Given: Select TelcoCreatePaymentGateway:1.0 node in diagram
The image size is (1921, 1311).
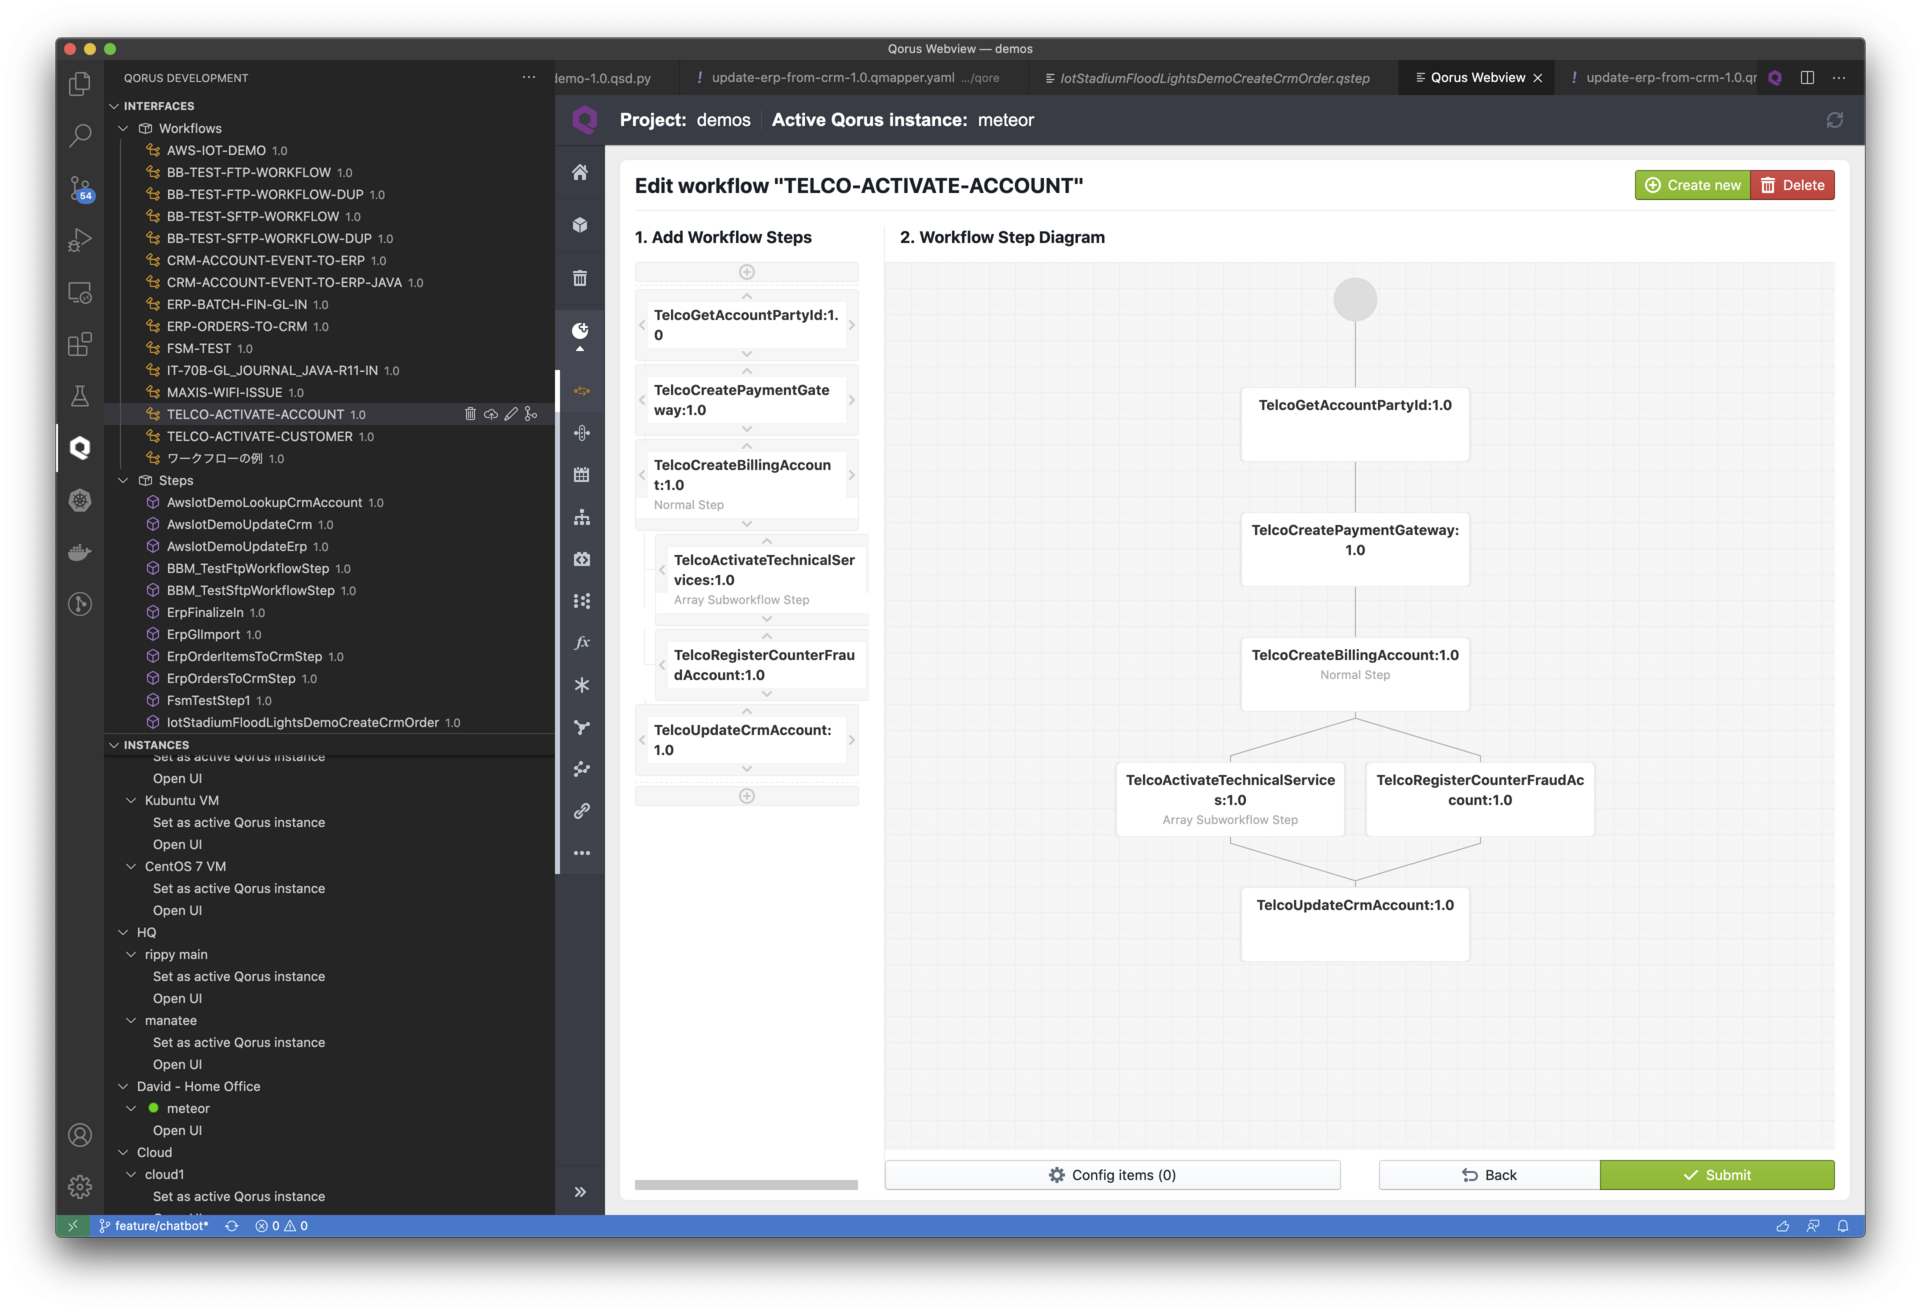Looking at the screenshot, I should [1355, 549].
